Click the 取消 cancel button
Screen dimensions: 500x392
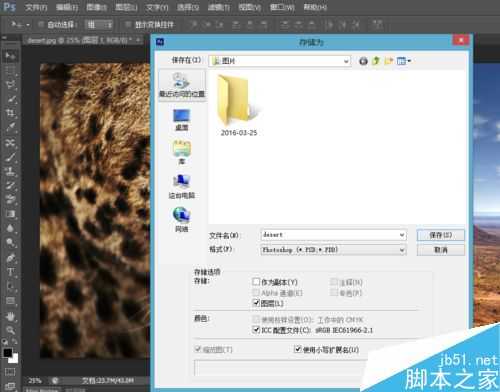pos(441,250)
